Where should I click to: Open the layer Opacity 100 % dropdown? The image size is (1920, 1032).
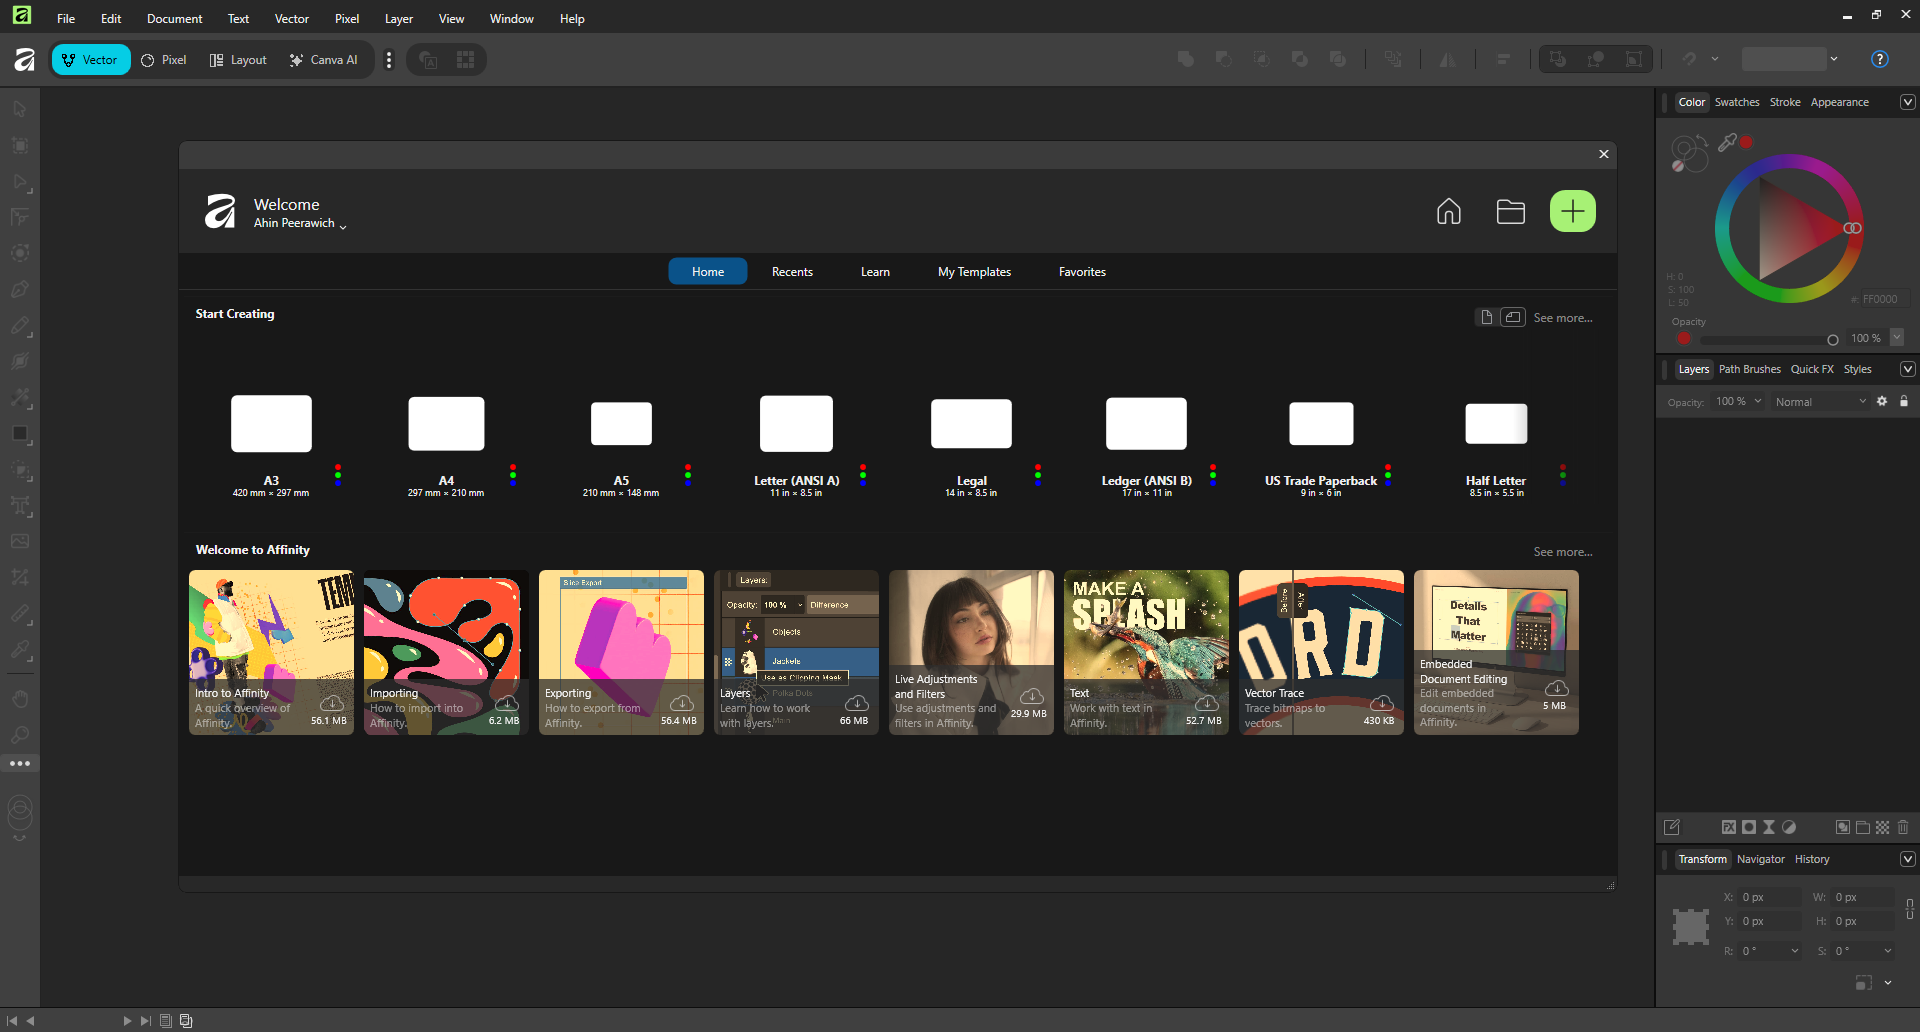pos(1738,402)
